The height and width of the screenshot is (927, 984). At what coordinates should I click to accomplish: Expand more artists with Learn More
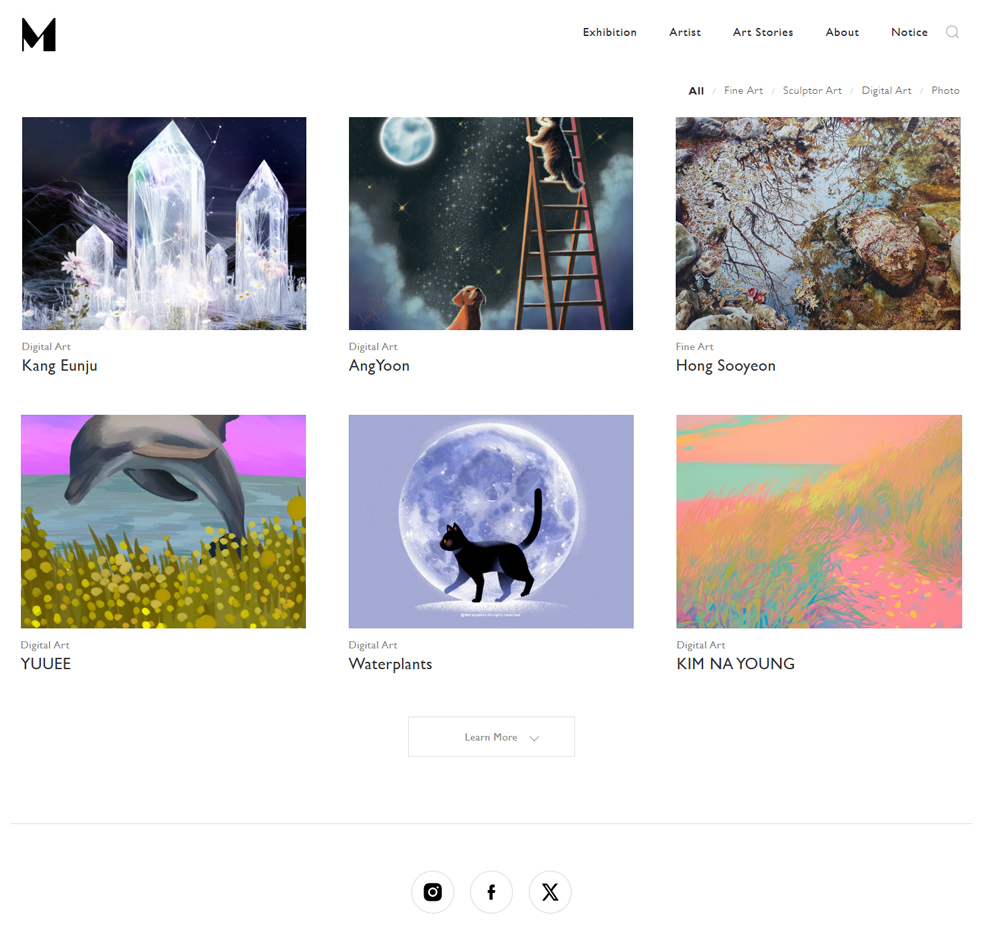491,737
